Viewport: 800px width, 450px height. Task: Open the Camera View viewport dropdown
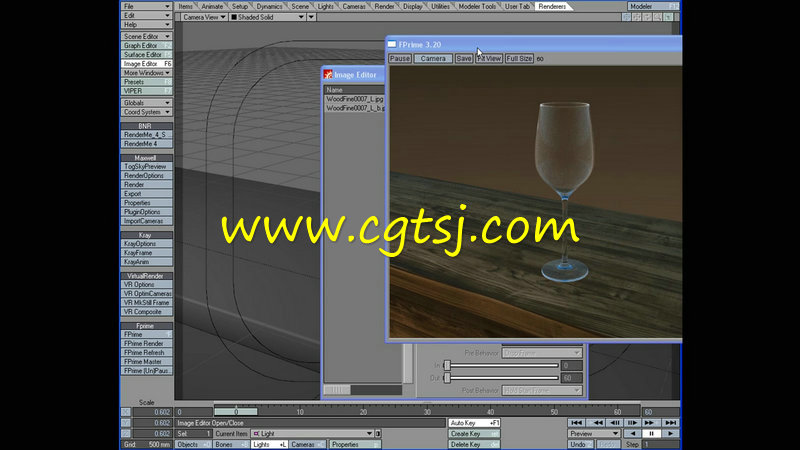(204, 17)
